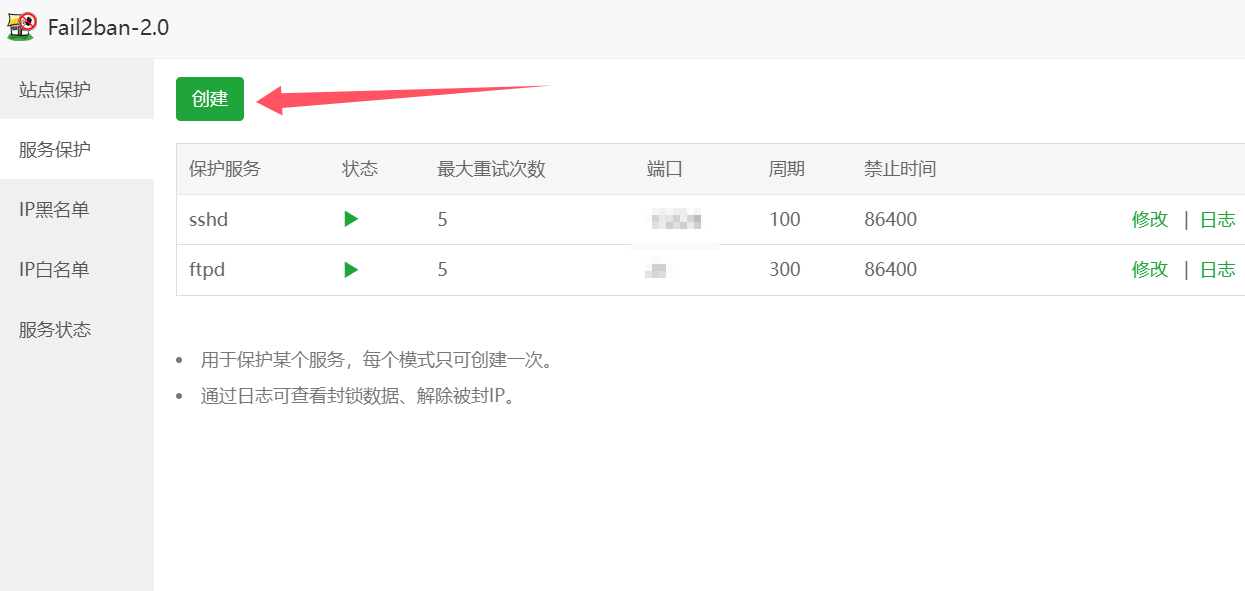Image resolution: width=1245 pixels, height=591 pixels.
Task: Click the green 创建 button
Action: (210, 99)
